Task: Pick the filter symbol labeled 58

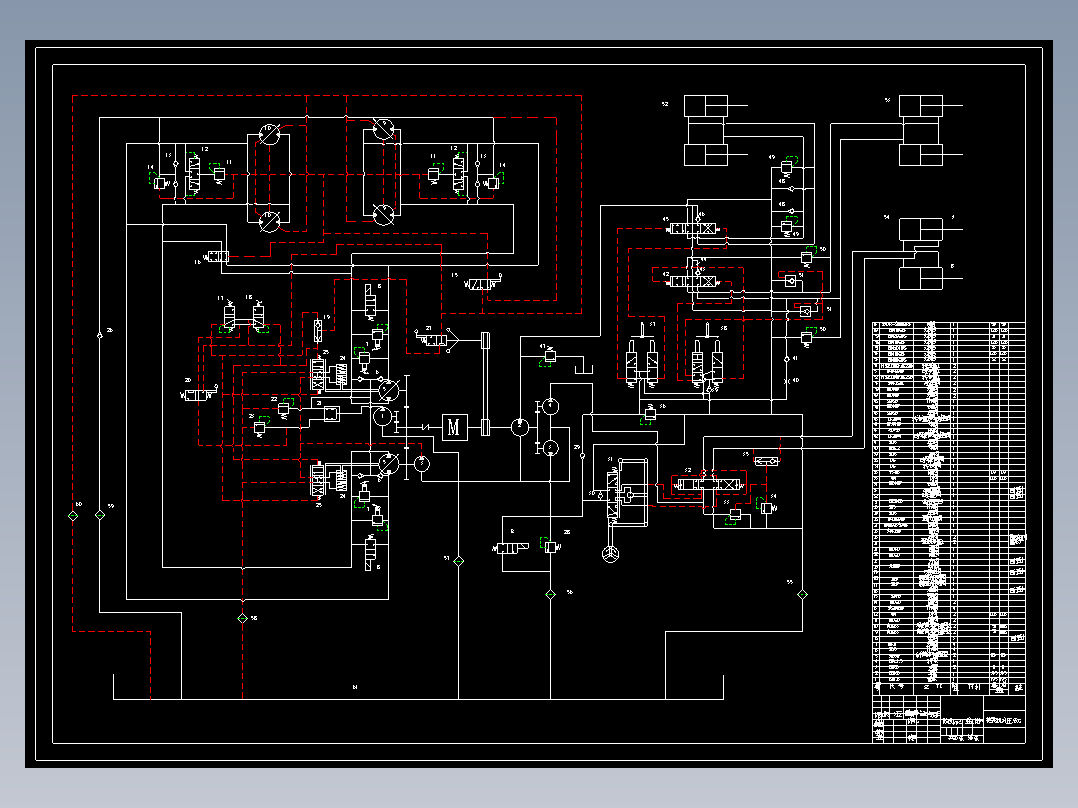Action: (243, 618)
